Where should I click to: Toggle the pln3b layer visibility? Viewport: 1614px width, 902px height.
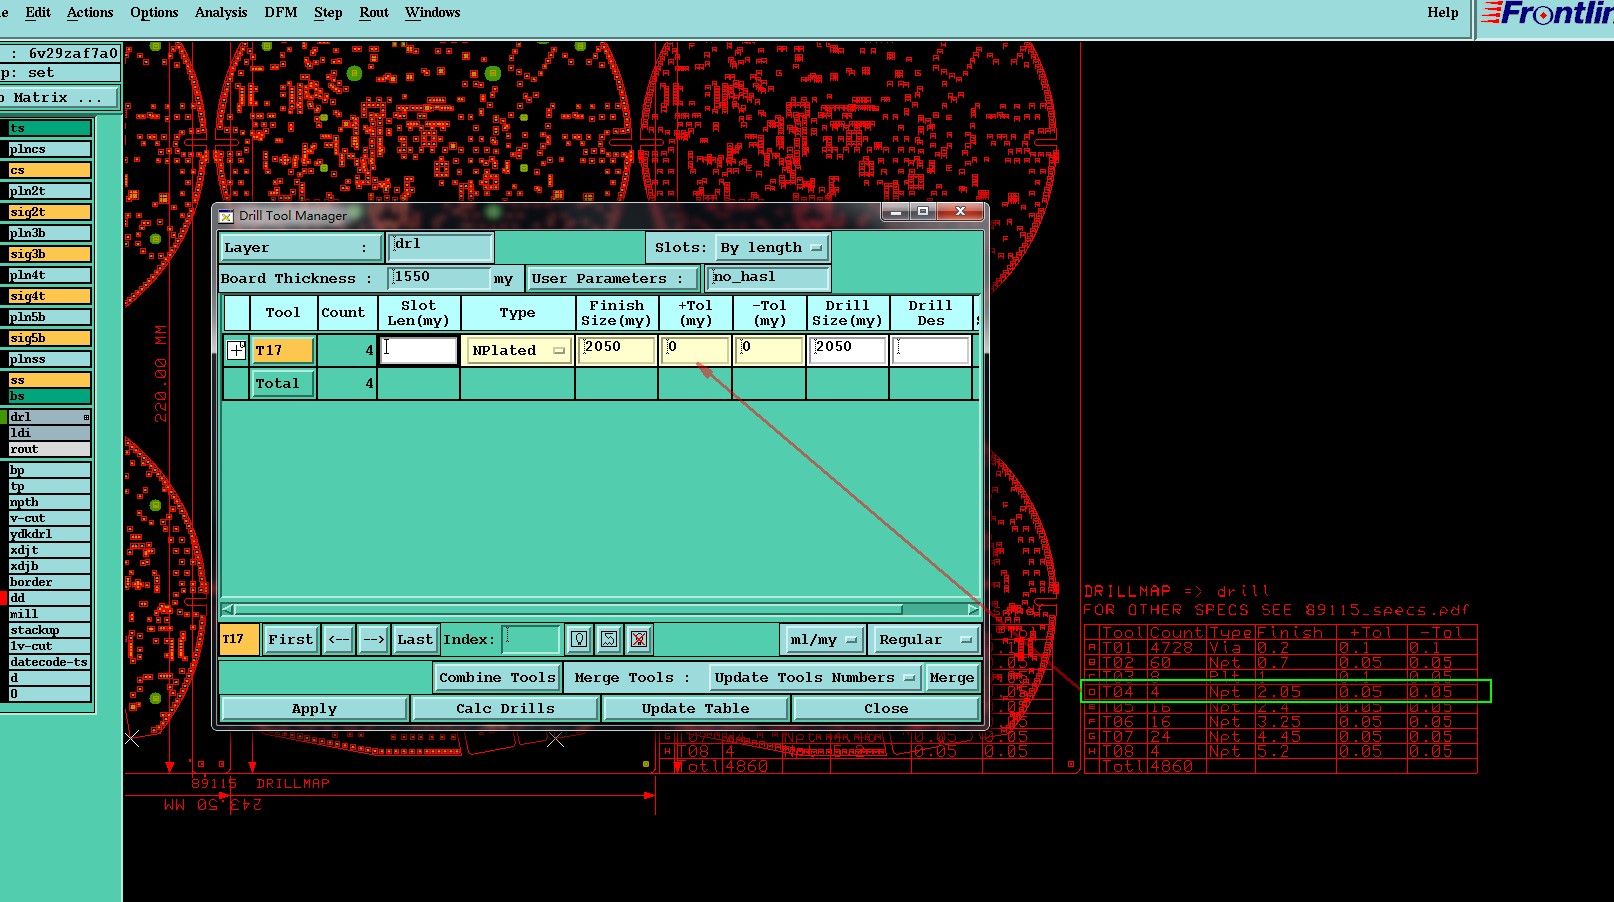coord(49,233)
